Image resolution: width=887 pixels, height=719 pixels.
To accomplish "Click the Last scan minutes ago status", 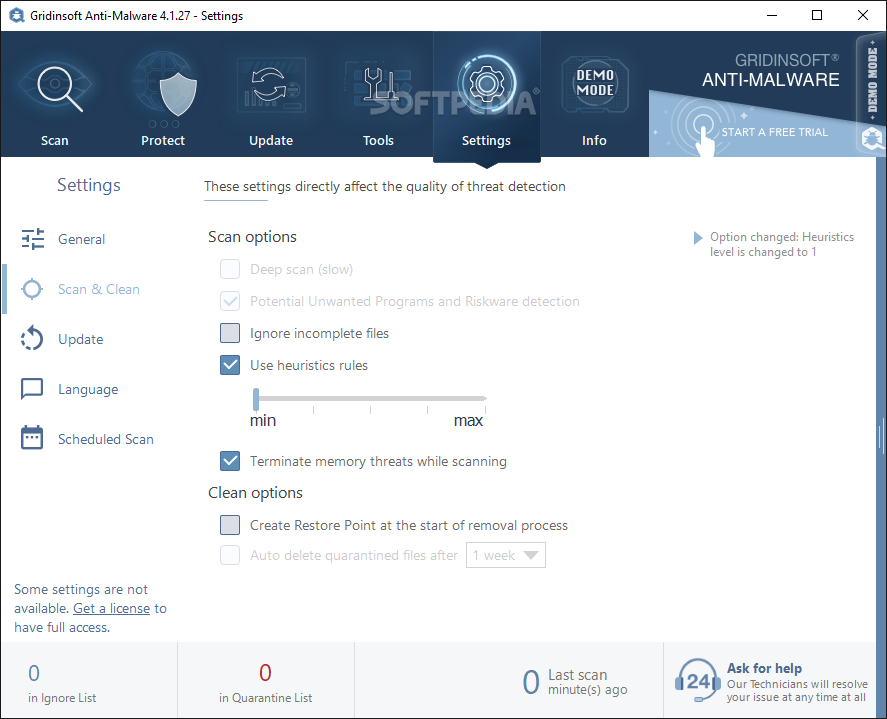I will pyautogui.click(x=575, y=682).
